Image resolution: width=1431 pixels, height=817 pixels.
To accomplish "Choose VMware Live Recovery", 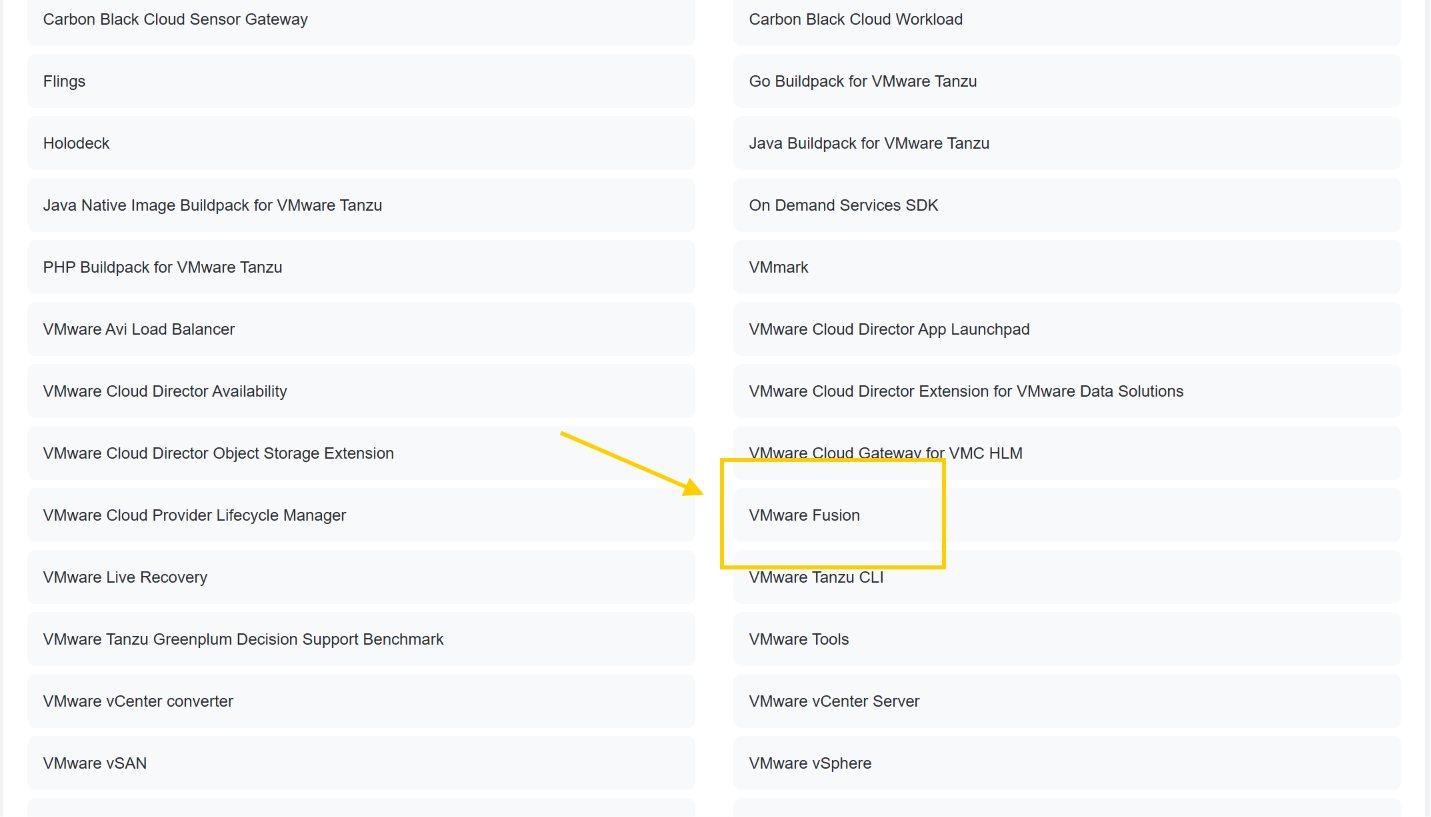I will coord(361,577).
